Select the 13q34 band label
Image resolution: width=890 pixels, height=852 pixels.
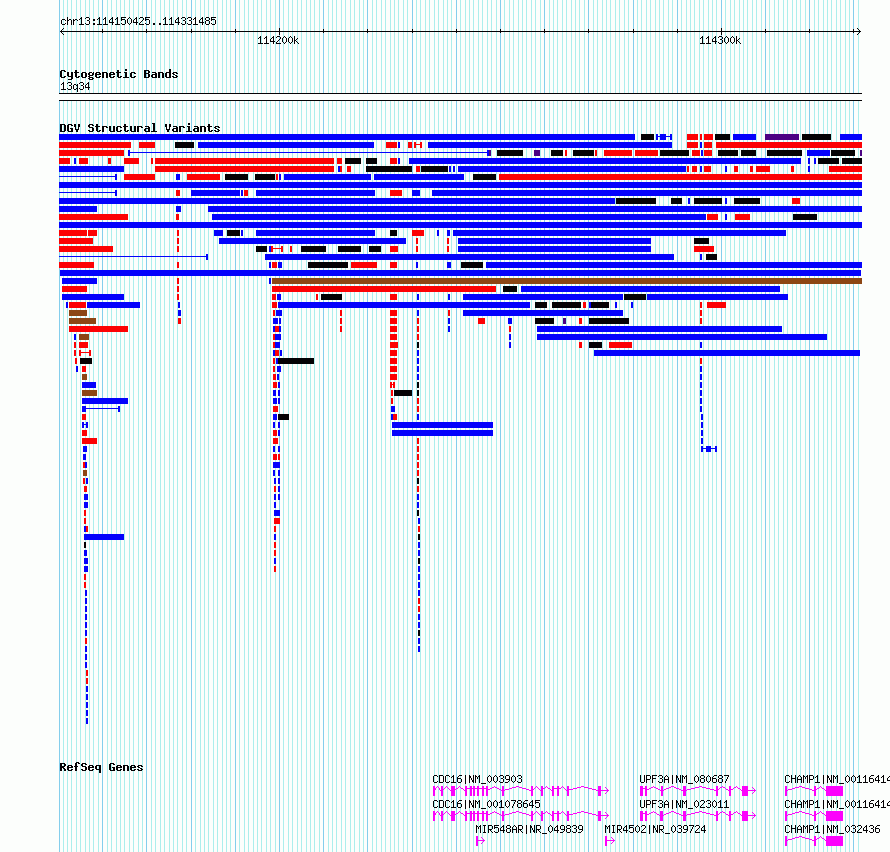(x=75, y=86)
